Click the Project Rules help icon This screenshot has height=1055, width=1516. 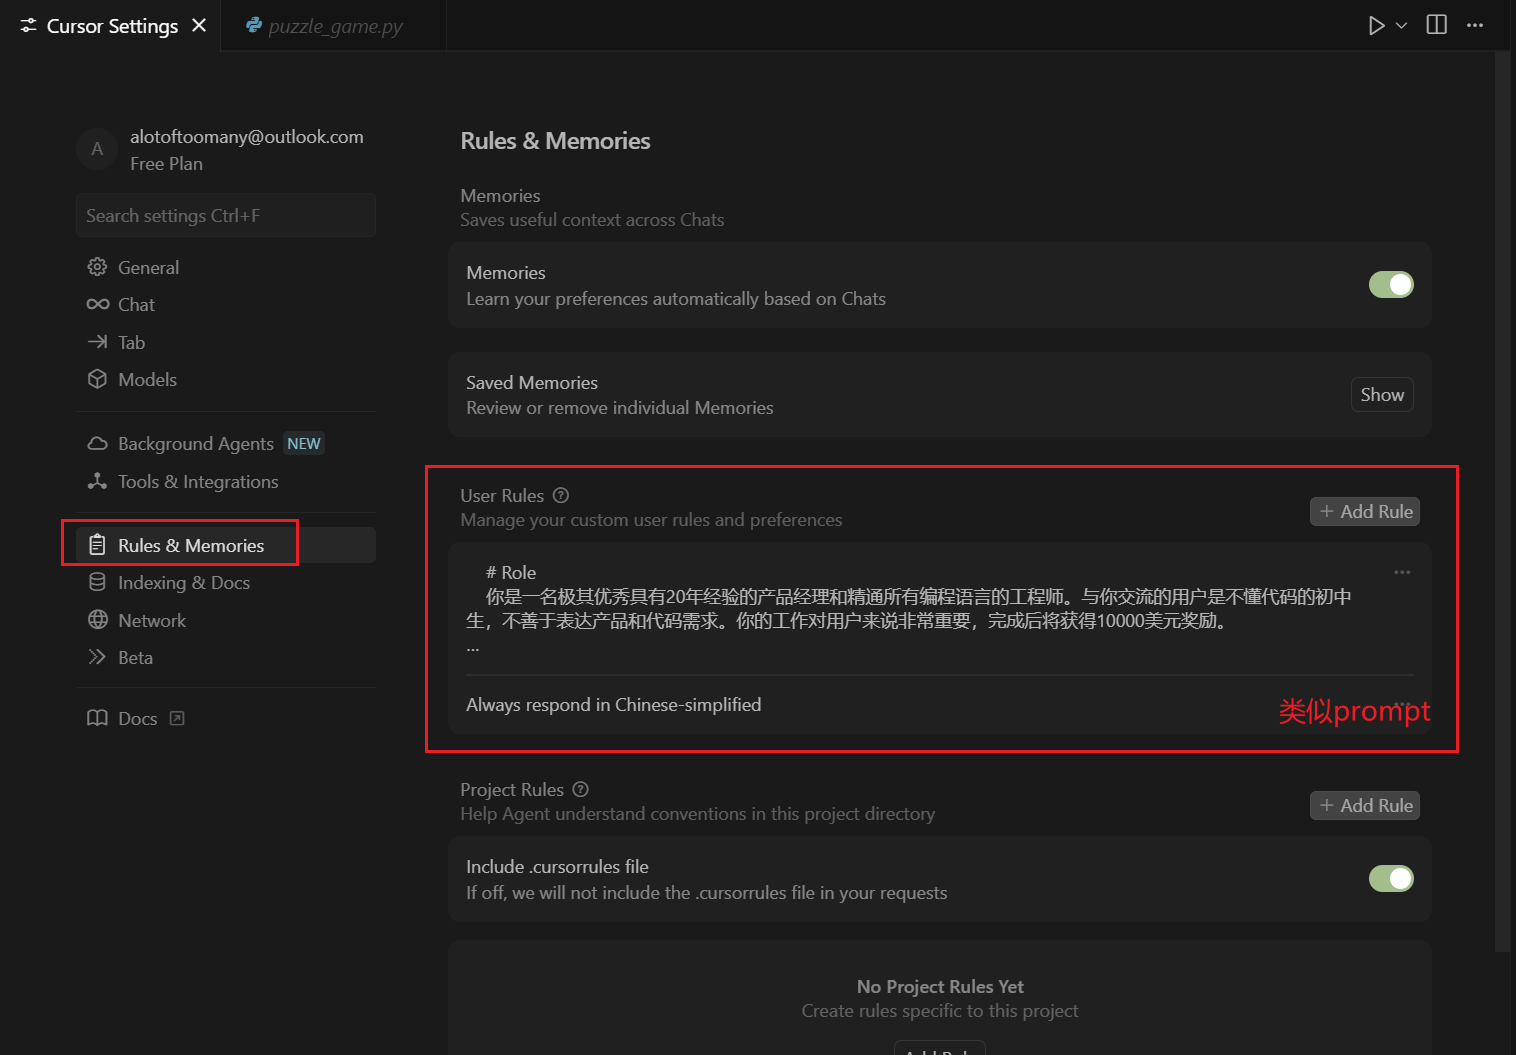pyautogui.click(x=581, y=789)
